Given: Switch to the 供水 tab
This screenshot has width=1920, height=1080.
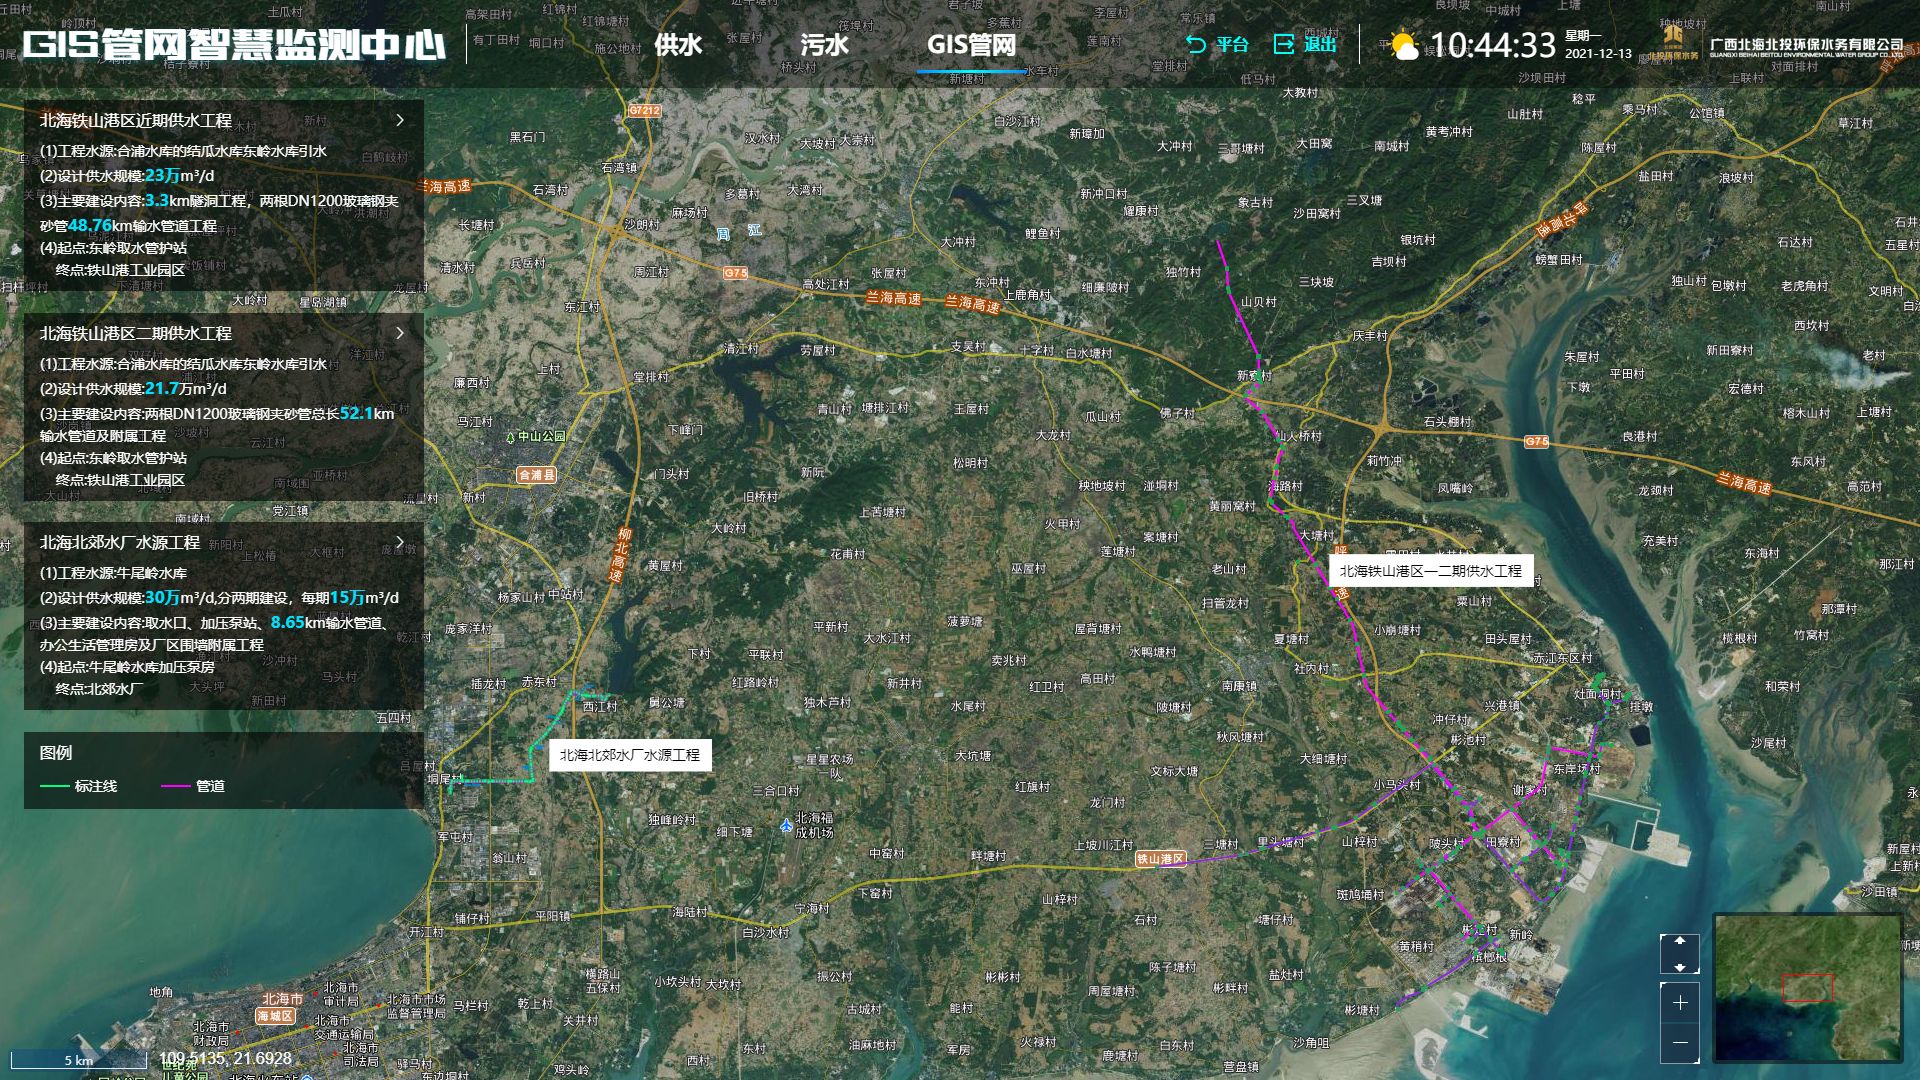Looking at the screenshot, I should (x=678, y=45).
